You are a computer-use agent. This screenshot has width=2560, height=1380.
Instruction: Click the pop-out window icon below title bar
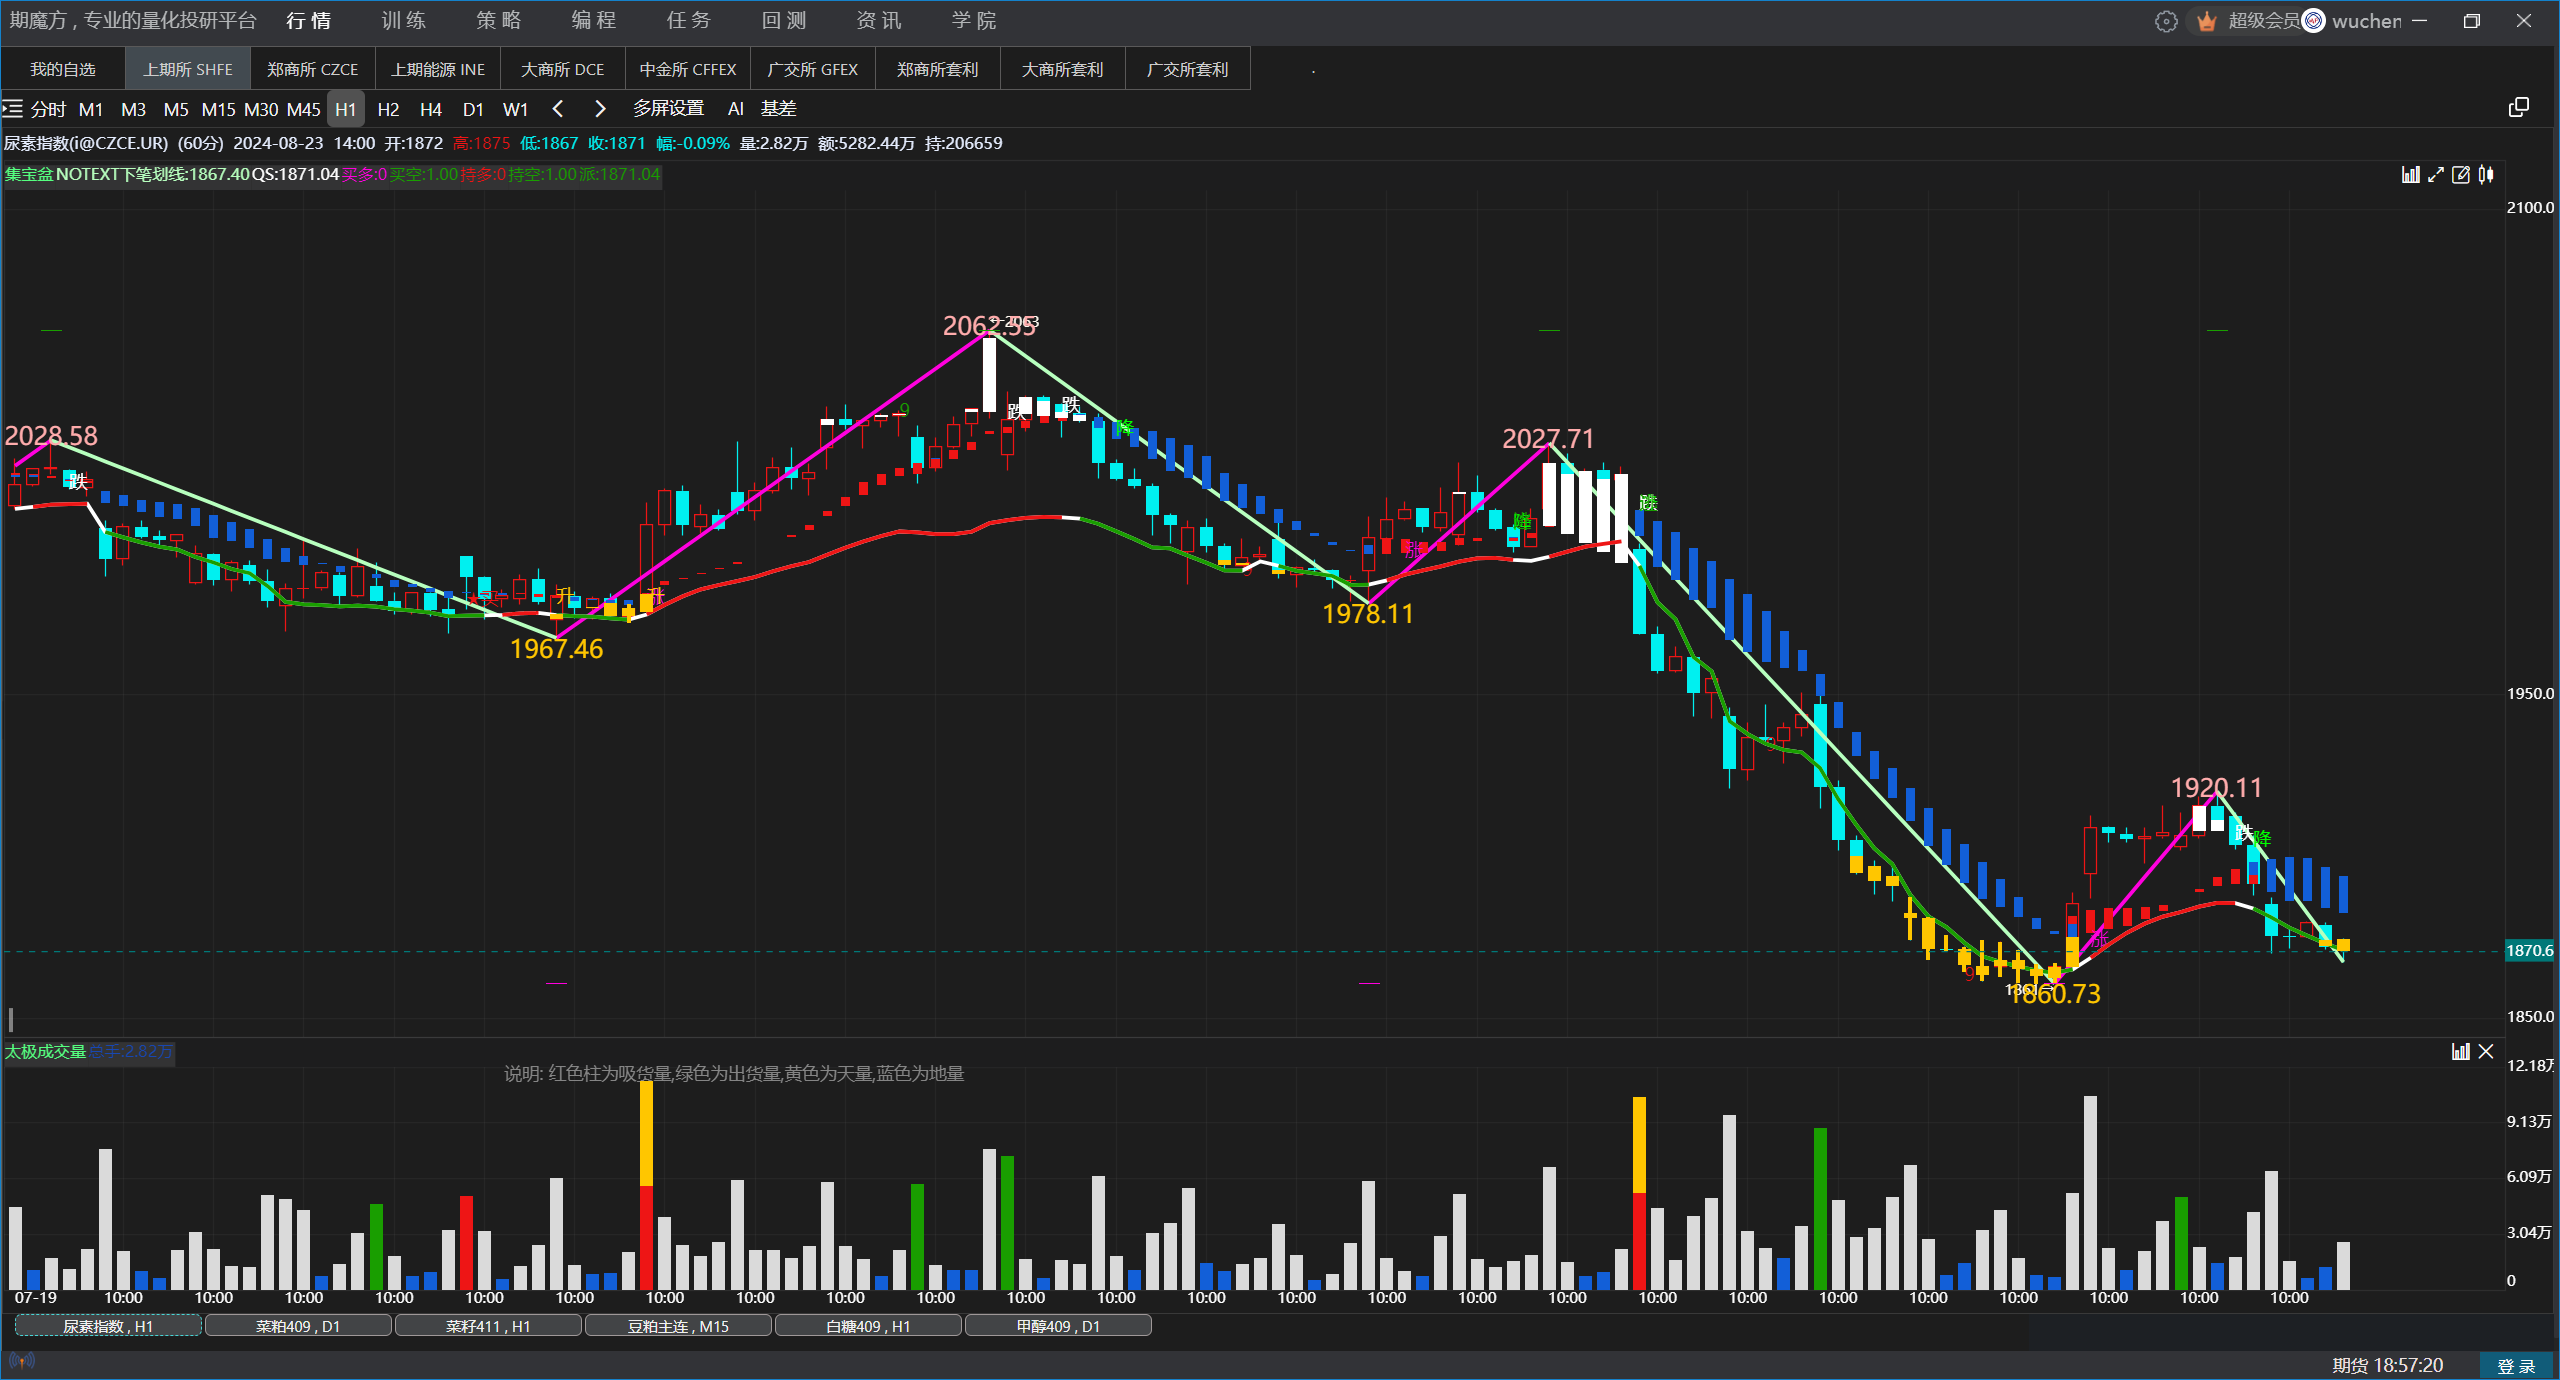coord(2519,108)
